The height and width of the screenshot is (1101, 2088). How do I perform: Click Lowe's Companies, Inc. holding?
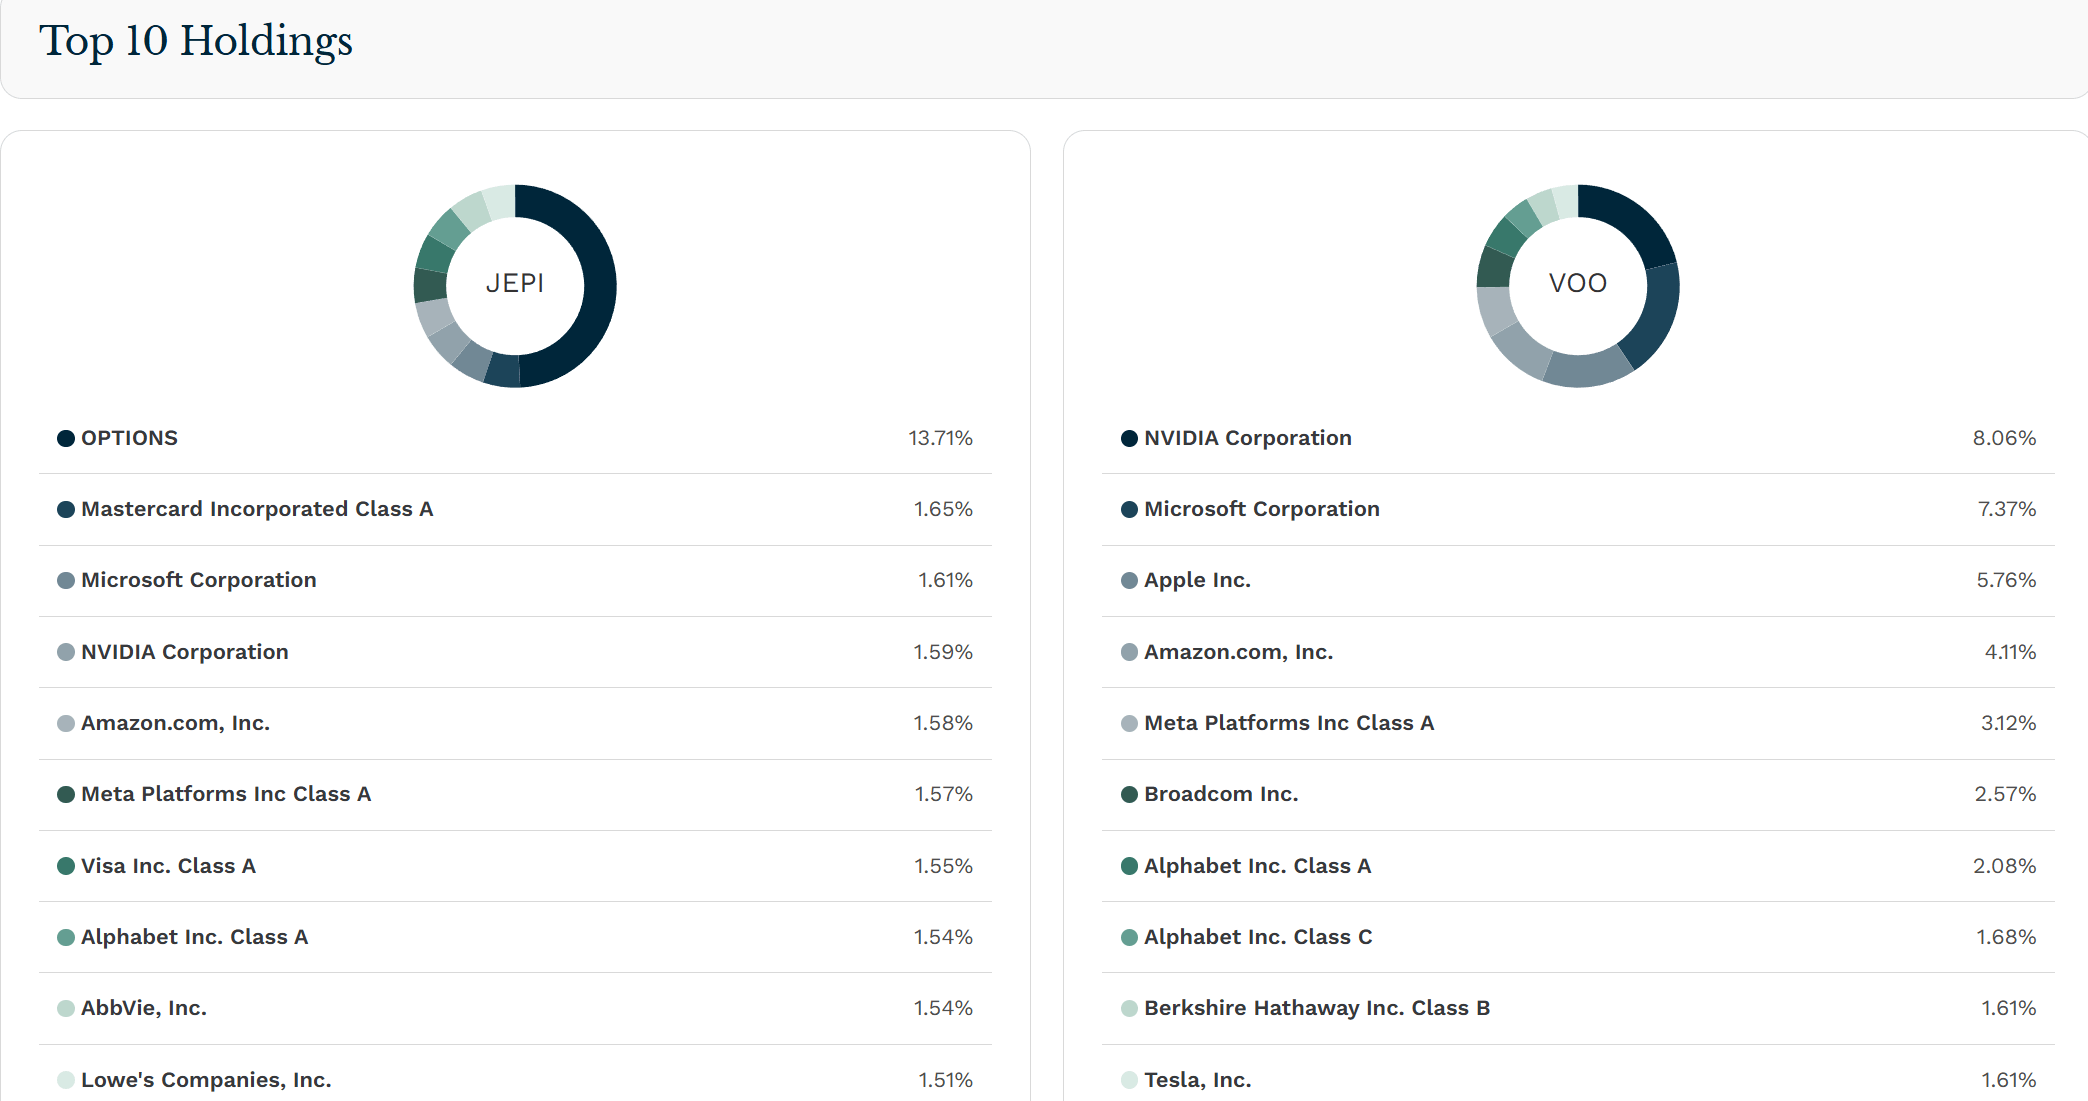pyautogui.click(x=205, y=1080)
